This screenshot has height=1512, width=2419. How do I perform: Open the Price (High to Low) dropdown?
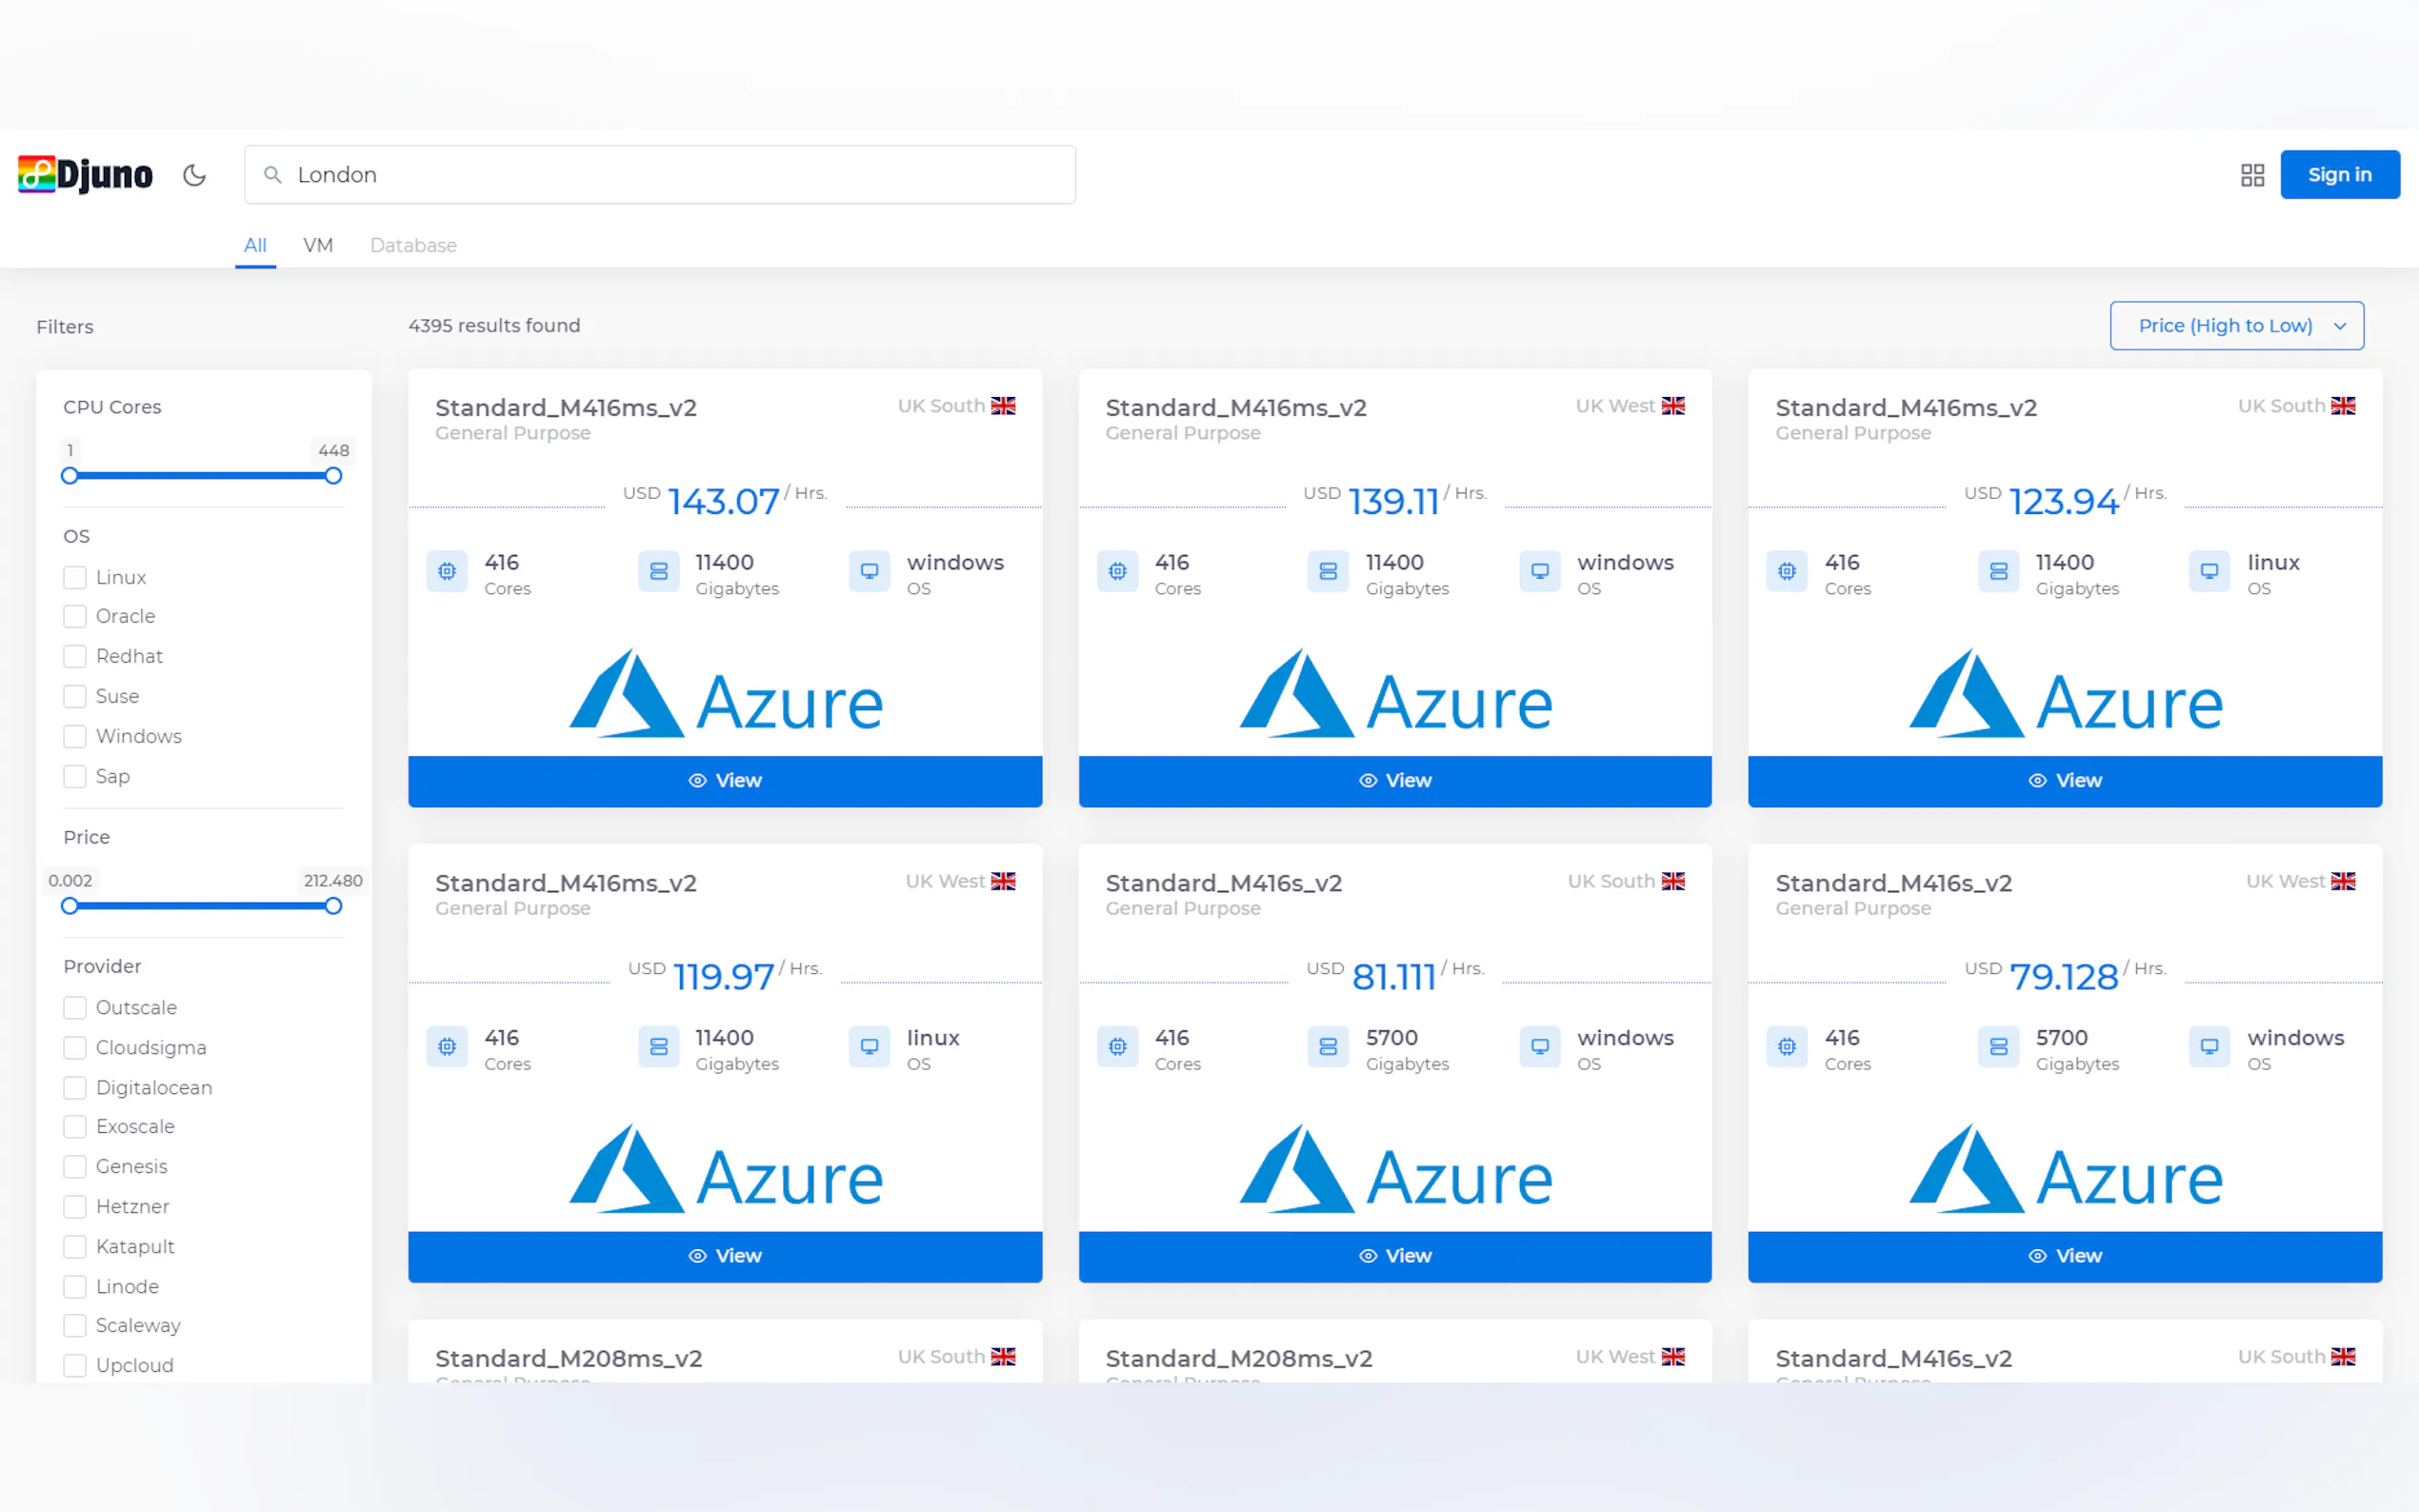point(2236,326)
